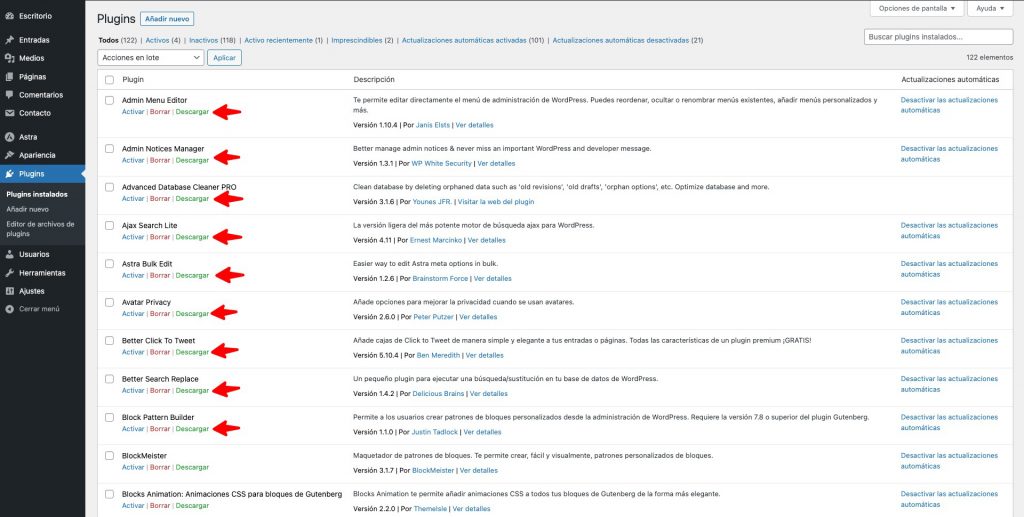Image resolution: width=1024 pixels, height=517 pixels.
Task: Open the Acciones en lote dropdown
Action: (x=151, y=57)
